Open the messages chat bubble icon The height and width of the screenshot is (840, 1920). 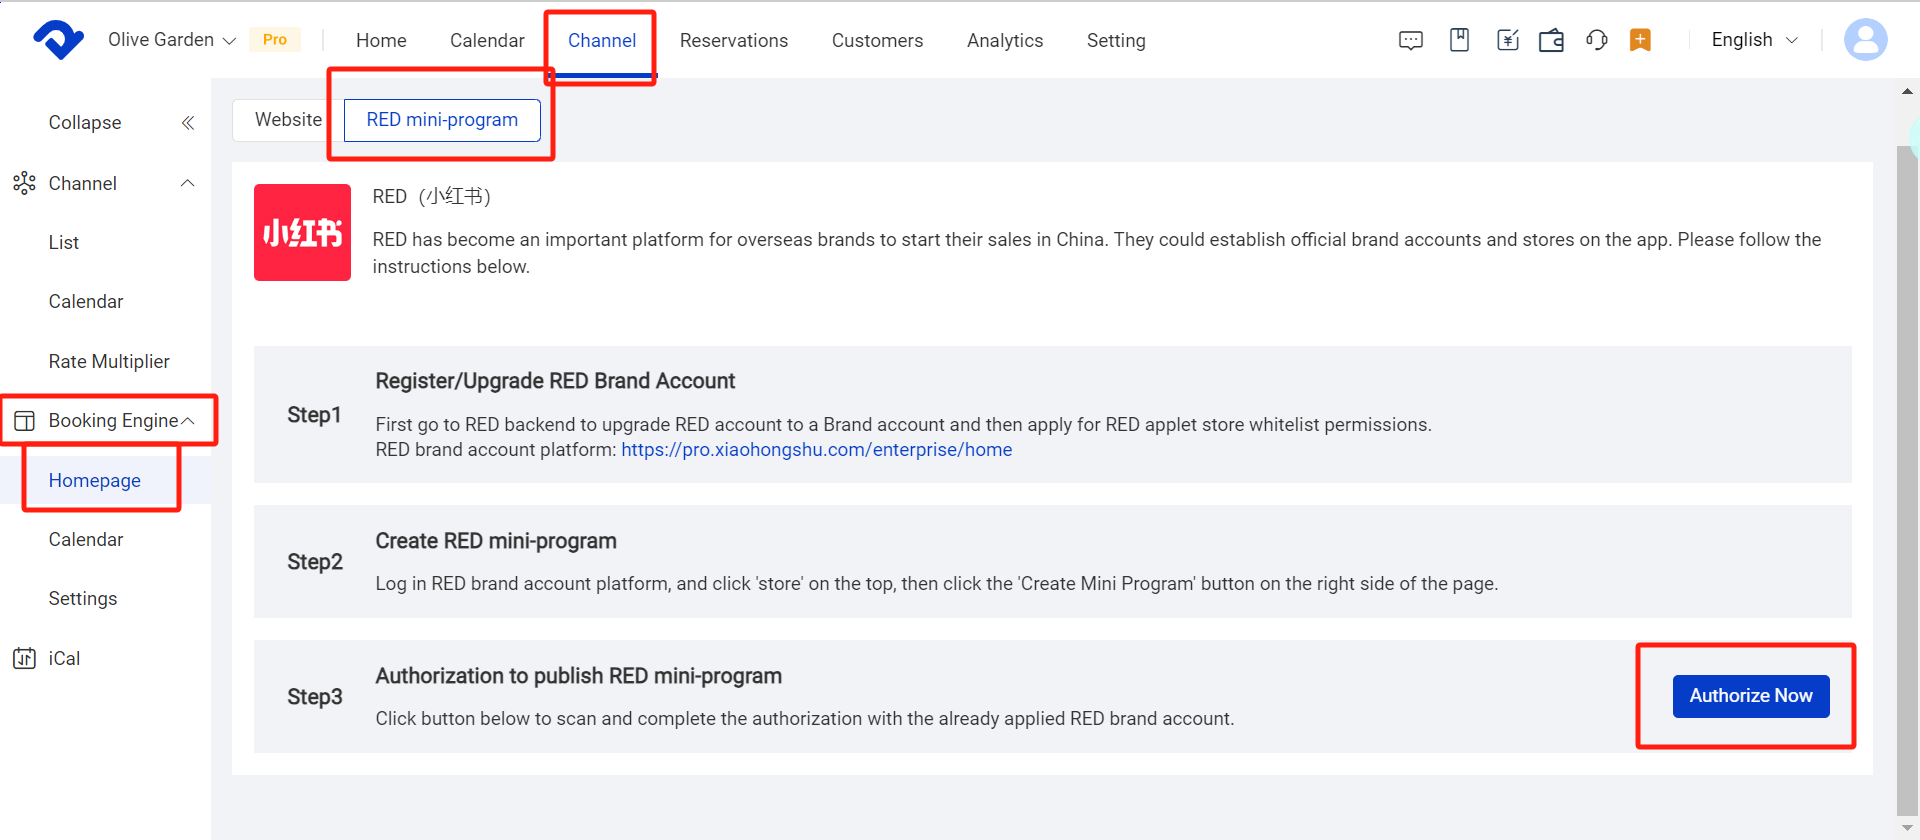point(1410,40)
